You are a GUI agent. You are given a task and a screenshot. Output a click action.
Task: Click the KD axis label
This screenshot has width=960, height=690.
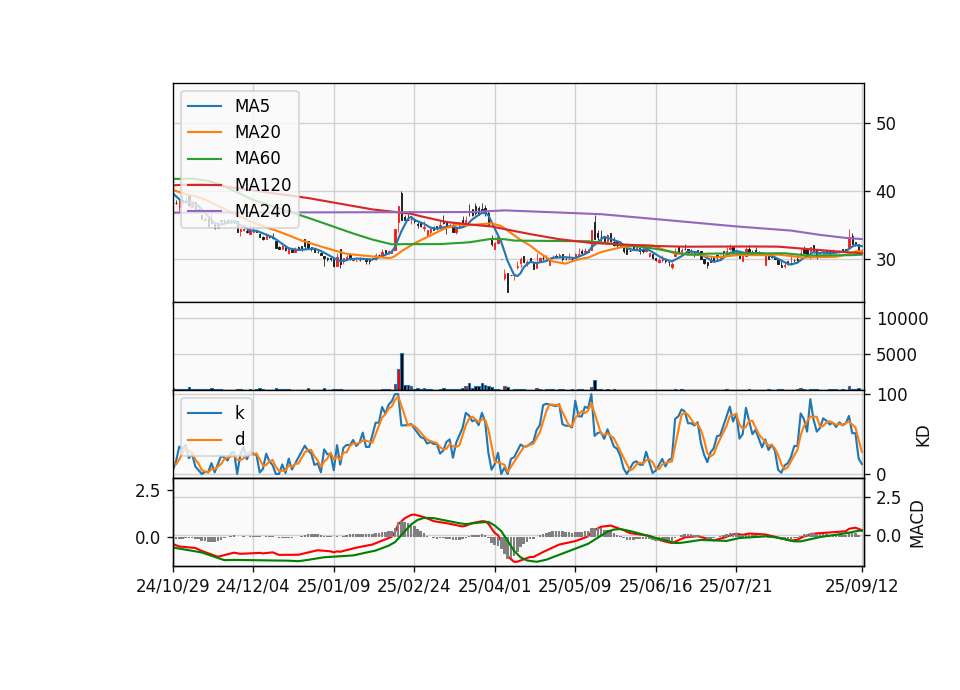[923, 437]
